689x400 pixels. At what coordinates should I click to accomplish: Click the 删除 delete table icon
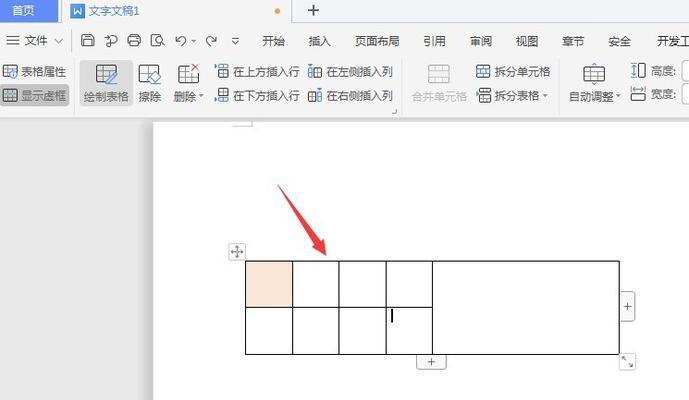(188, 74)
